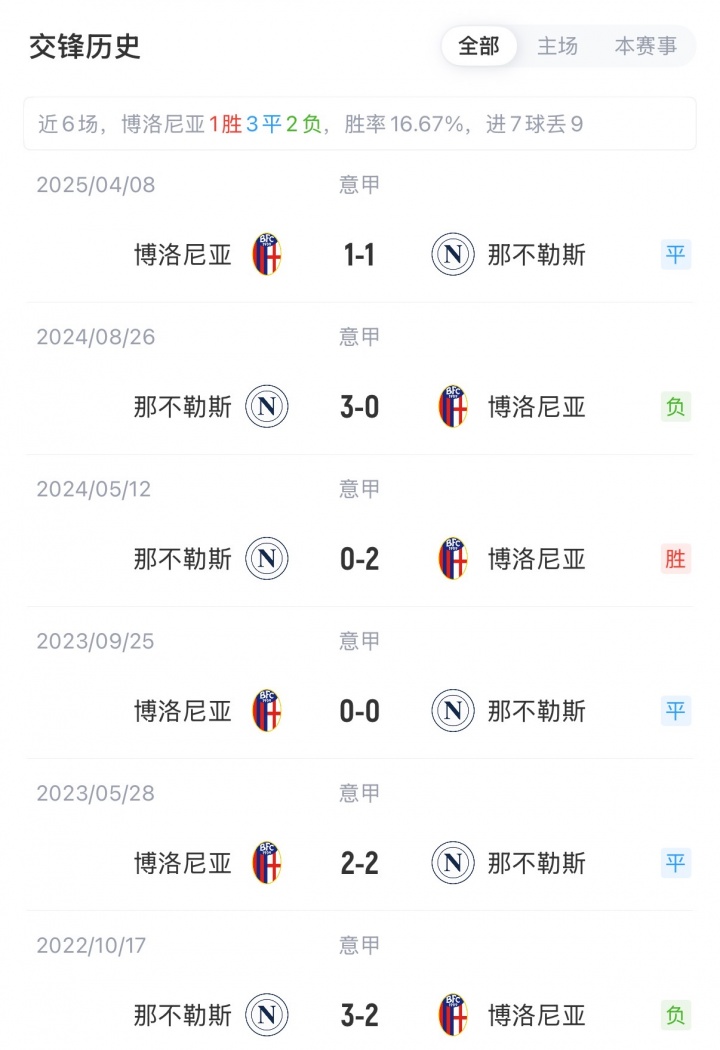Click the 0-2 score on 2024/05/12
Image resolution: width=720 pixels, height=1050 pixels.
(359, 559)
